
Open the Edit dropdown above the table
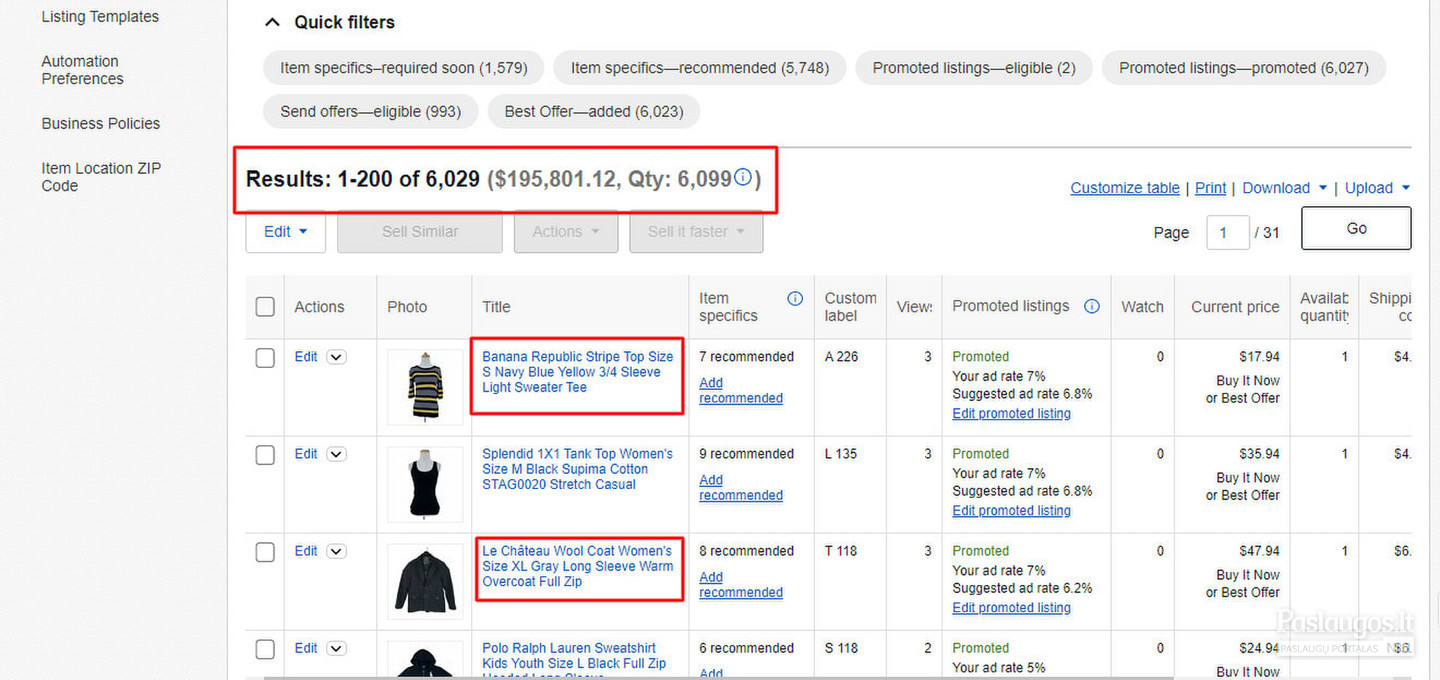pos(286,232)
